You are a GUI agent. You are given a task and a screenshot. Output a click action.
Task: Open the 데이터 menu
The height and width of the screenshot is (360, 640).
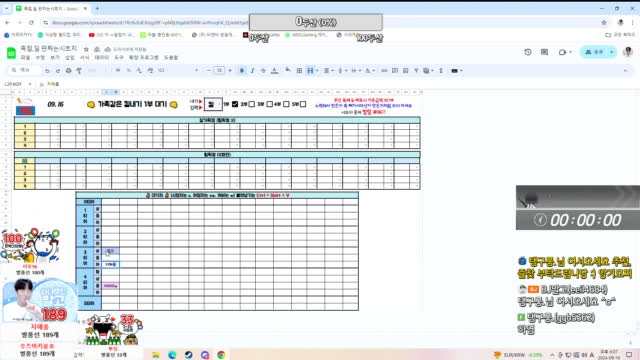pos(102,58)
